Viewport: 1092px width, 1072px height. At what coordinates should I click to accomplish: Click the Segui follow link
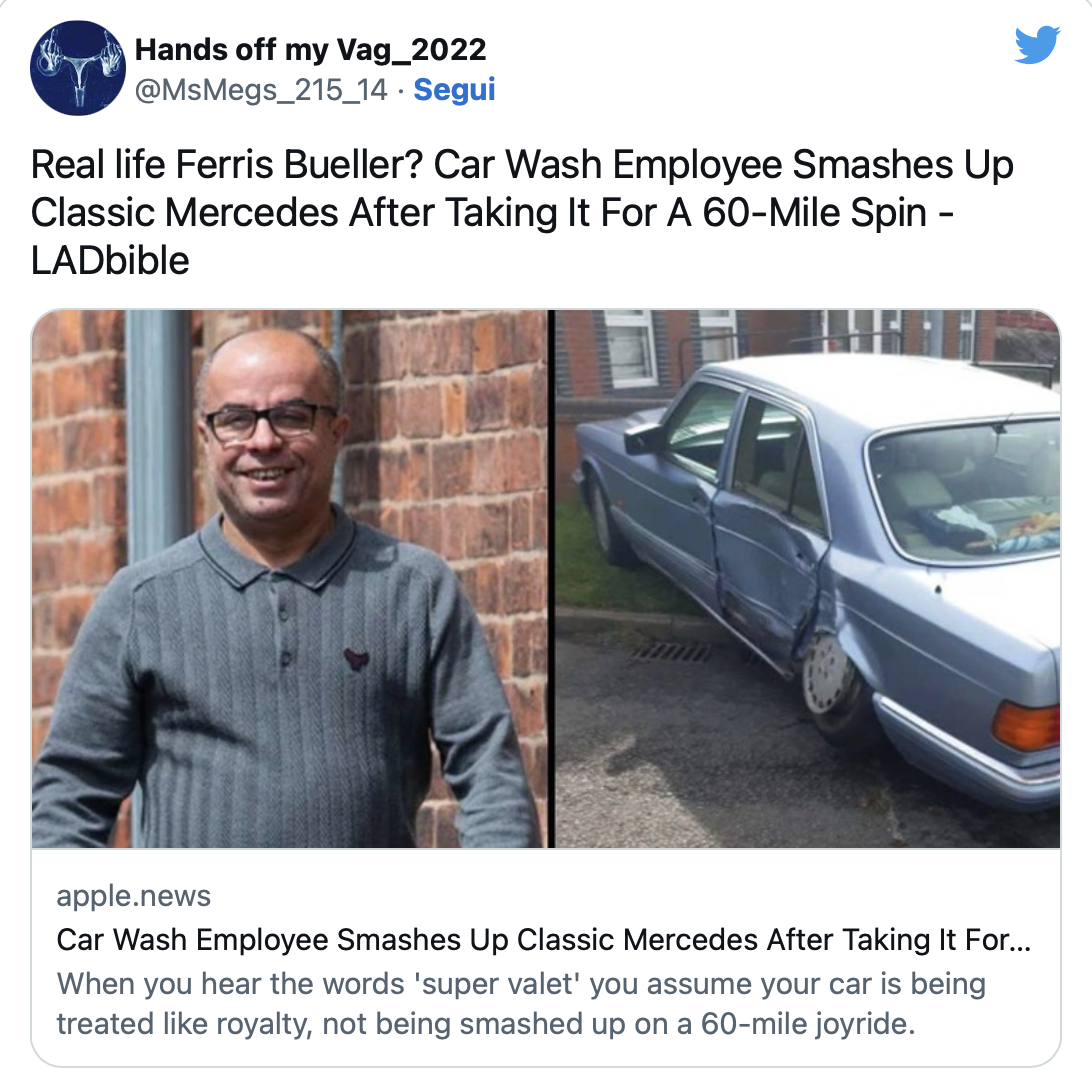(454, 90)
